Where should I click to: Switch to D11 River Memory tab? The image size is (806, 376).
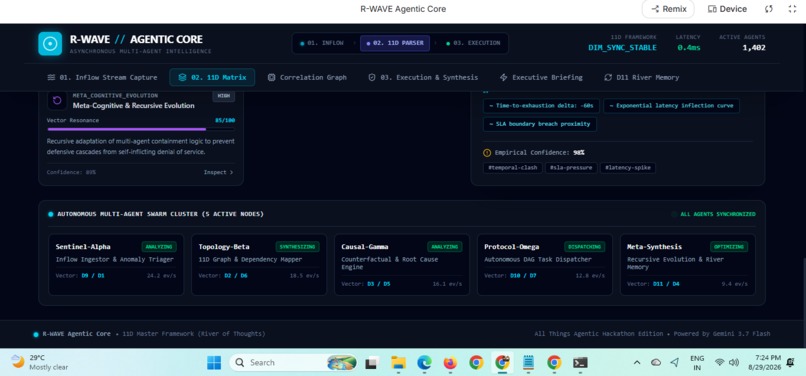642,78
